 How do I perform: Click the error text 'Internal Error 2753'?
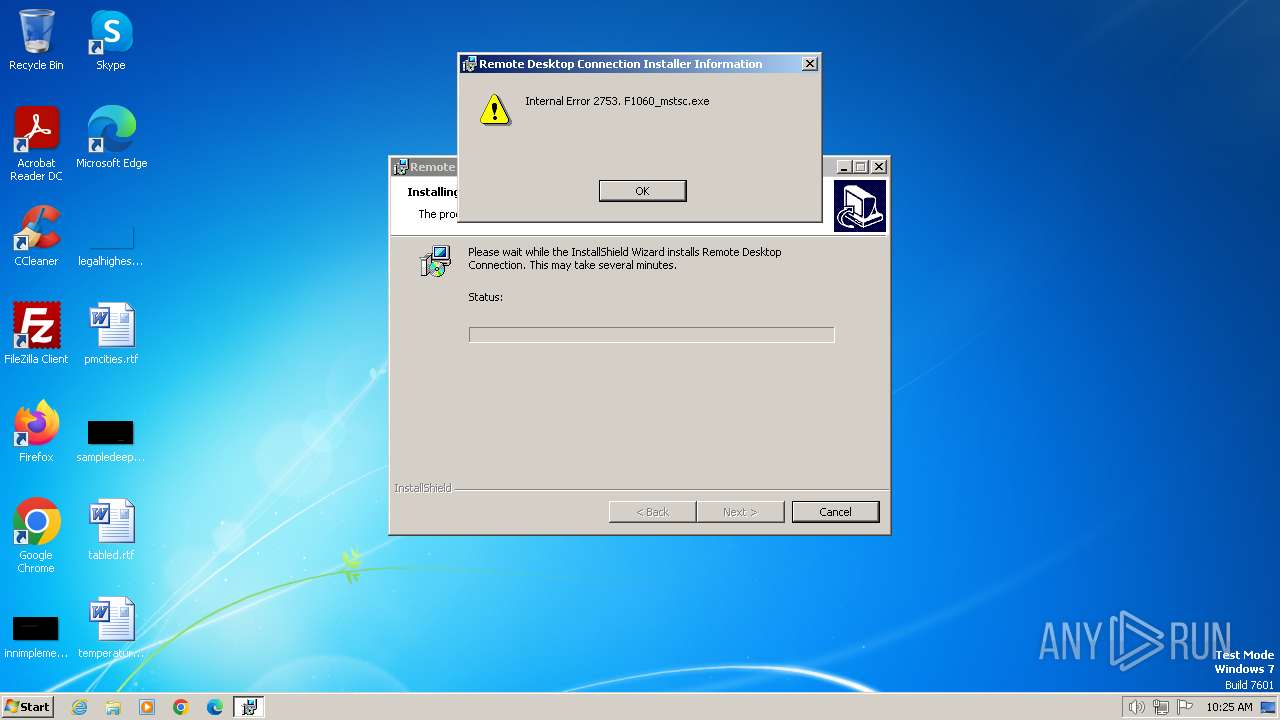coord(572,101)
